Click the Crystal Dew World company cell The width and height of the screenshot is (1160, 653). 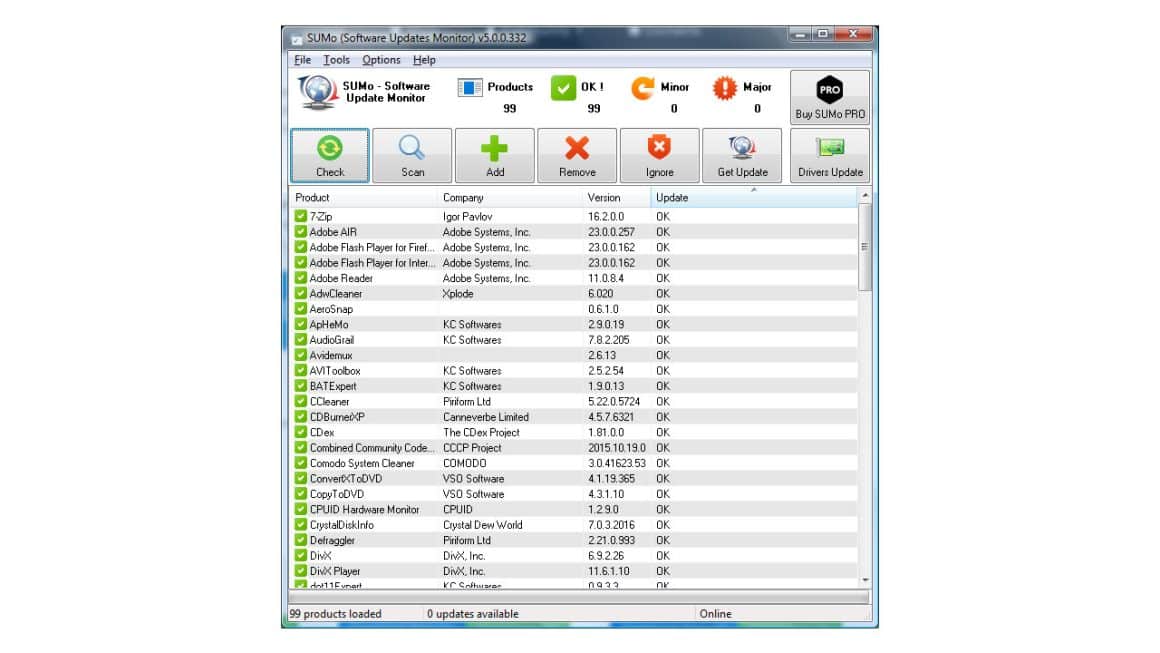[483, 525]
